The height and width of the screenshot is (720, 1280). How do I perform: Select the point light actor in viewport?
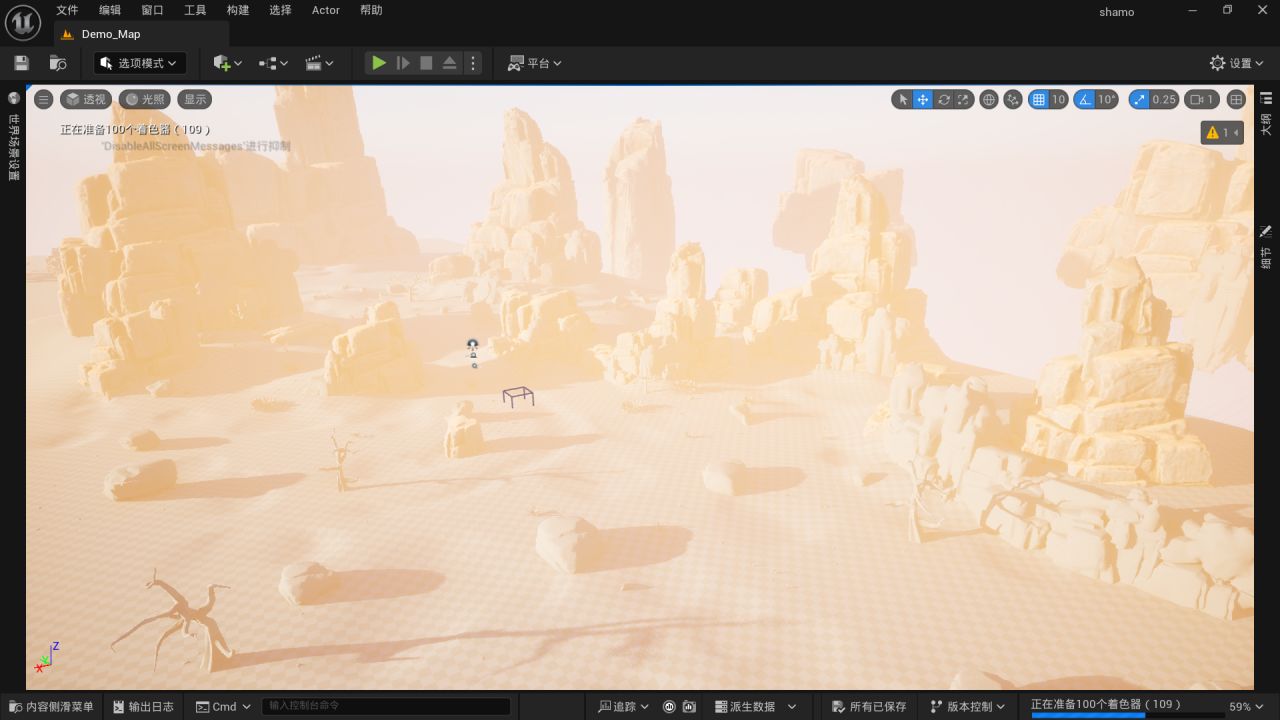tap(473, 346)
